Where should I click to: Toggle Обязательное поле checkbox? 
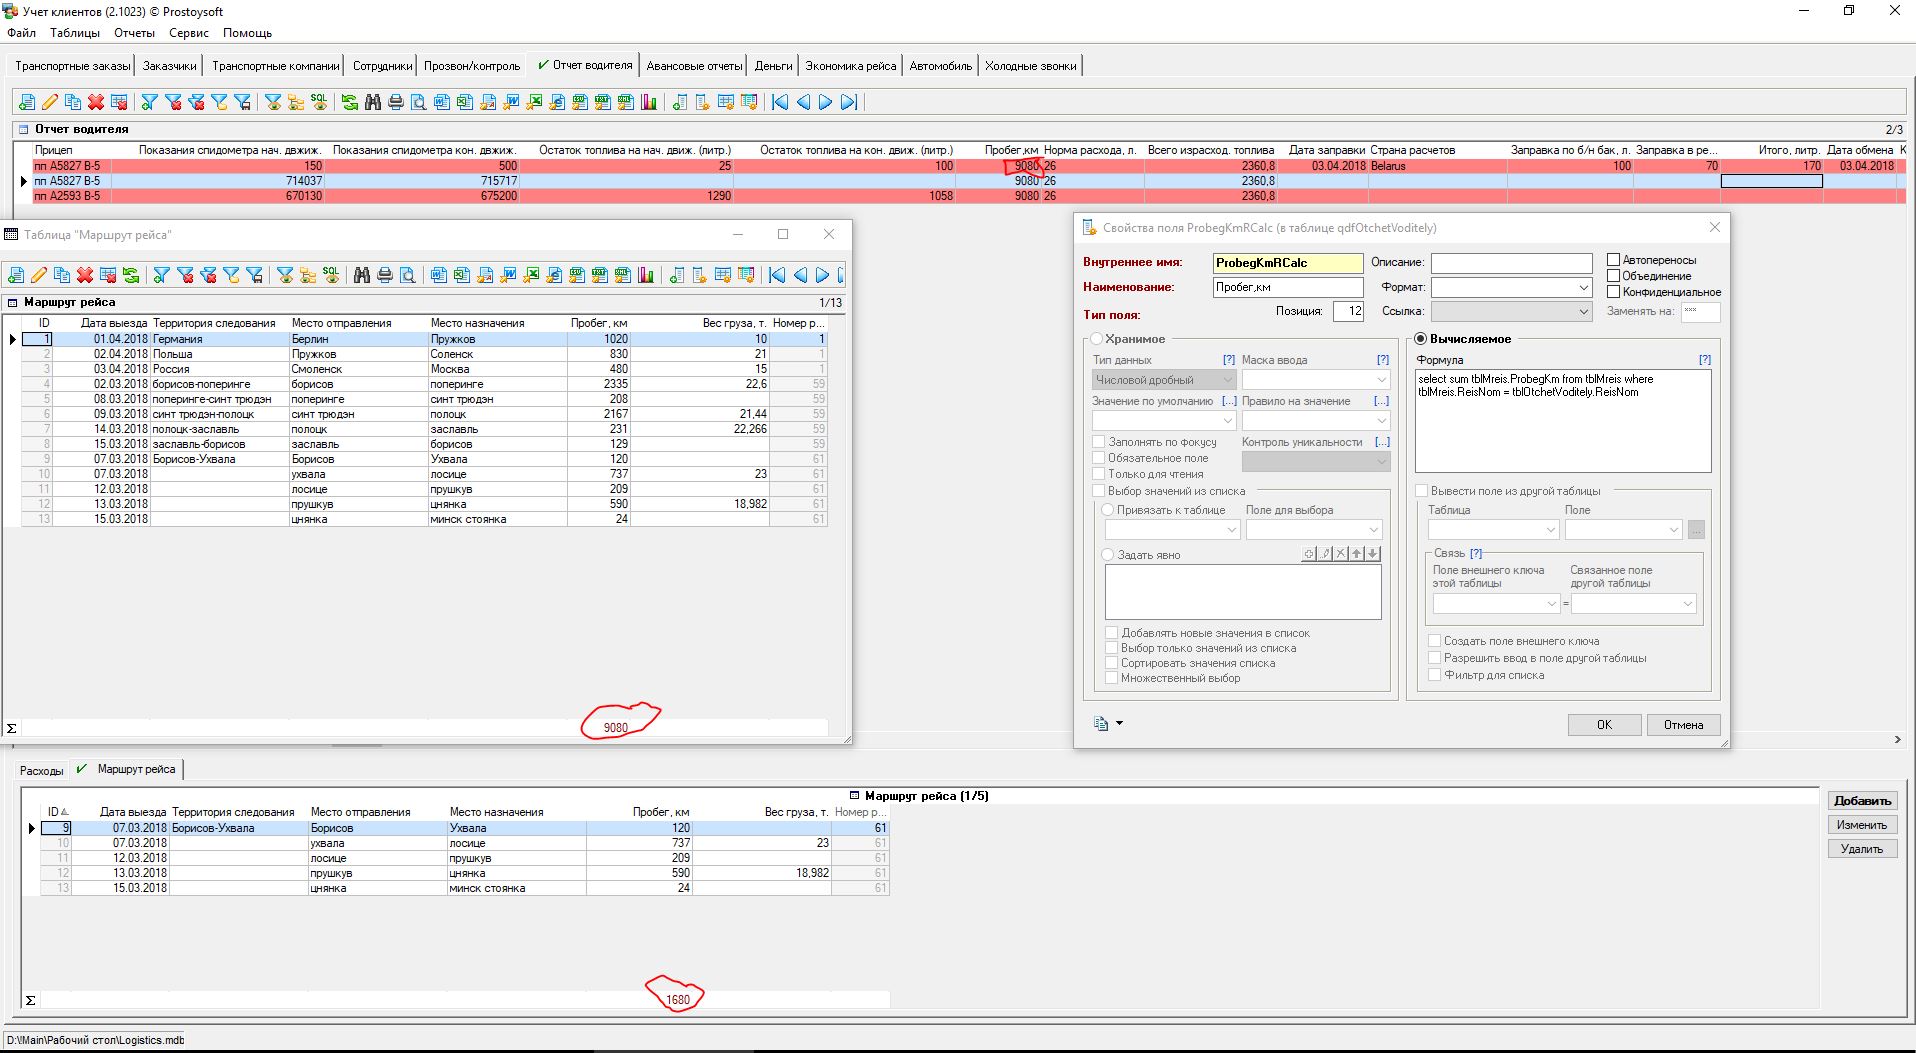click(1099, 458)
